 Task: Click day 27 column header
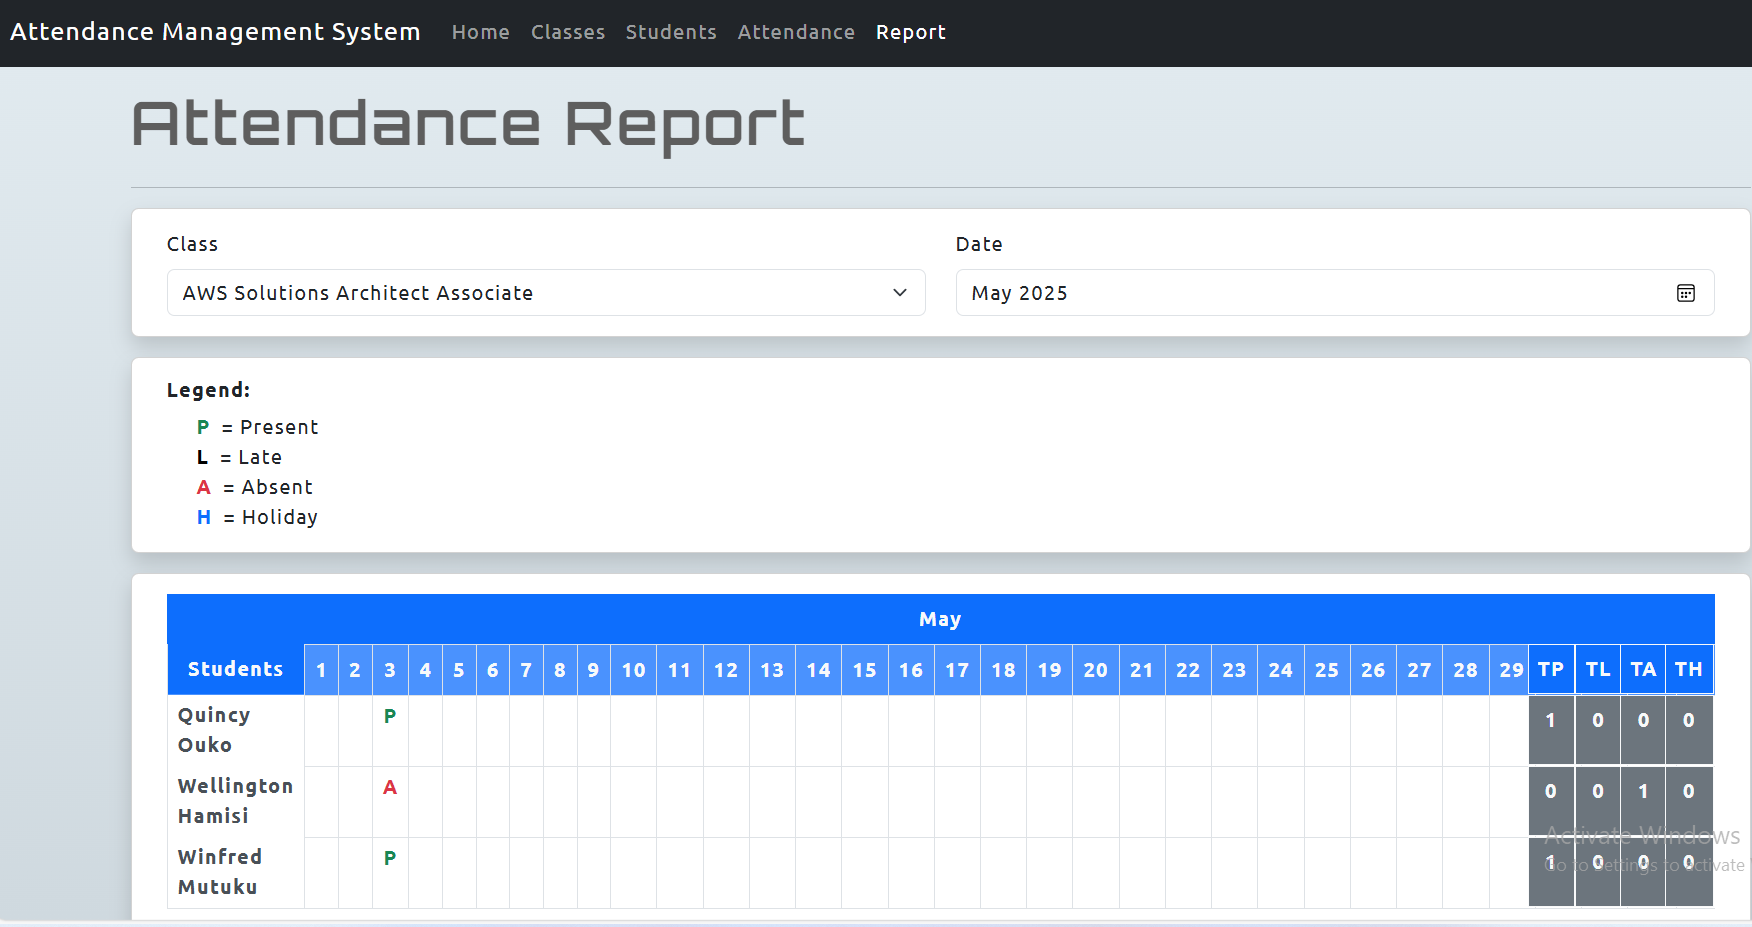pos(1419,670)
